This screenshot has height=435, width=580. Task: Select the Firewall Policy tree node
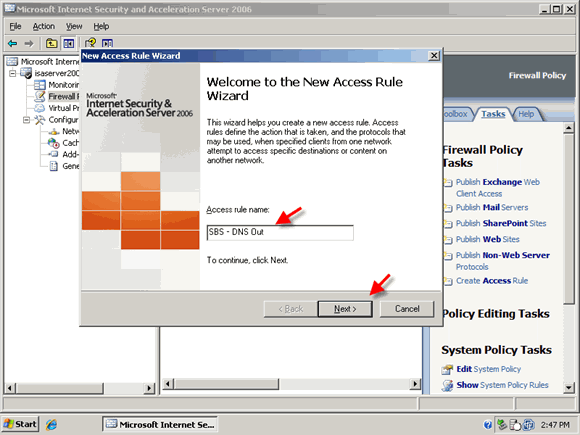click(64, 97)
